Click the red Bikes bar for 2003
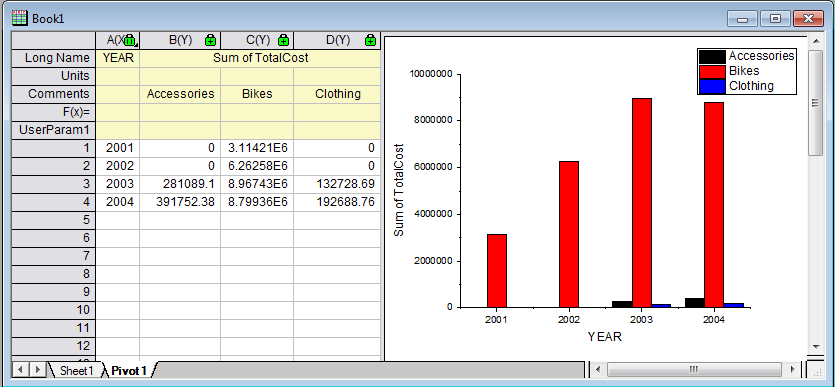The width and height of the screenshot is (835, 387). [x=642, y=203]
